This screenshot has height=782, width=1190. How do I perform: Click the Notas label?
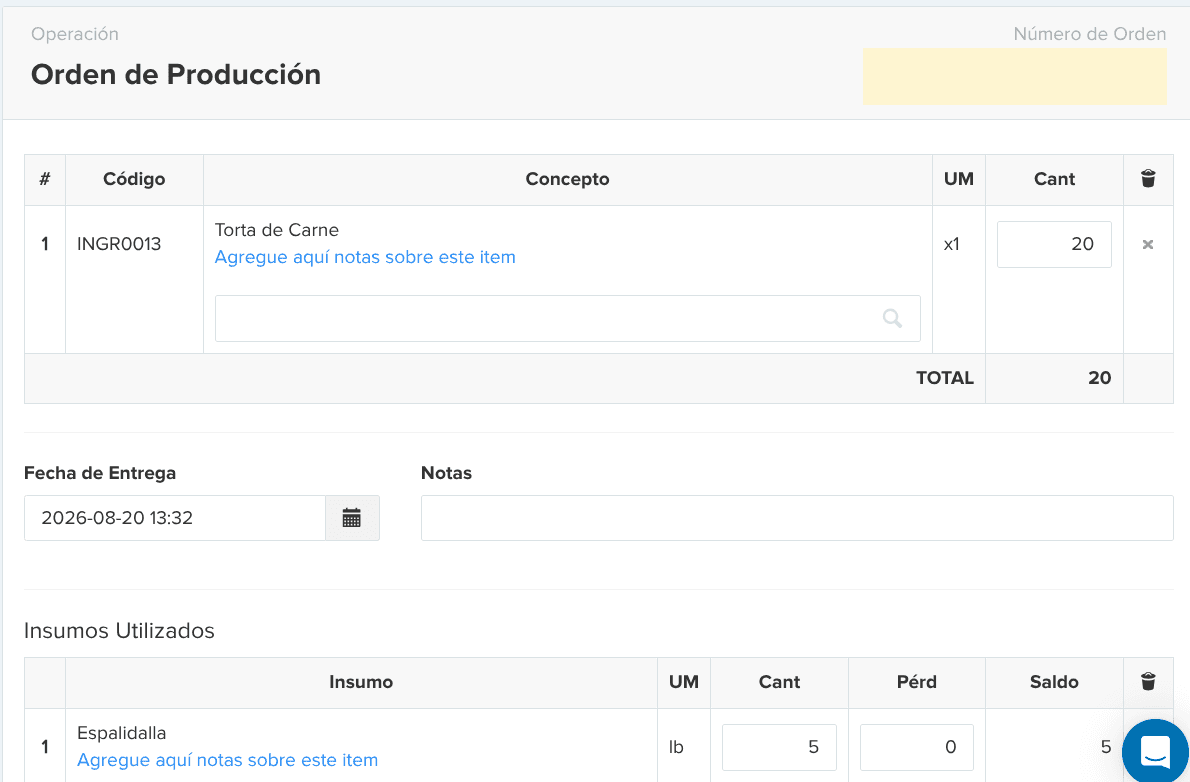click(x=446, y=473)
